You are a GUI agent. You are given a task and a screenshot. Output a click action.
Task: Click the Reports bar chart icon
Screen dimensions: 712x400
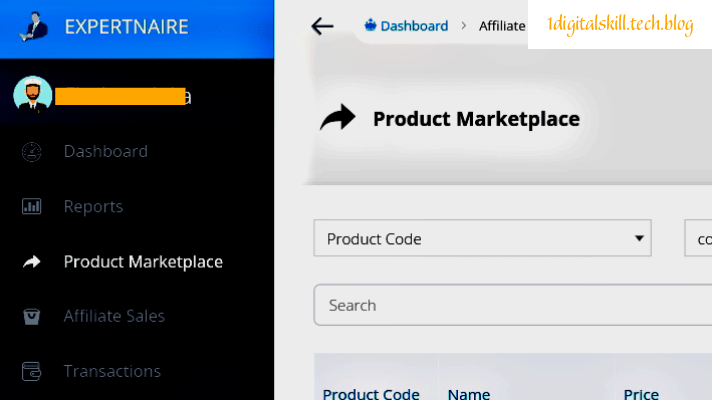pos(32,207)
